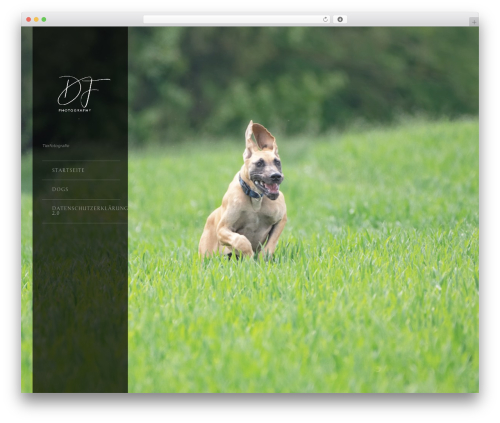Open a new tab with plus button
This screenshot has height=423, width=500.
[474, 22]
